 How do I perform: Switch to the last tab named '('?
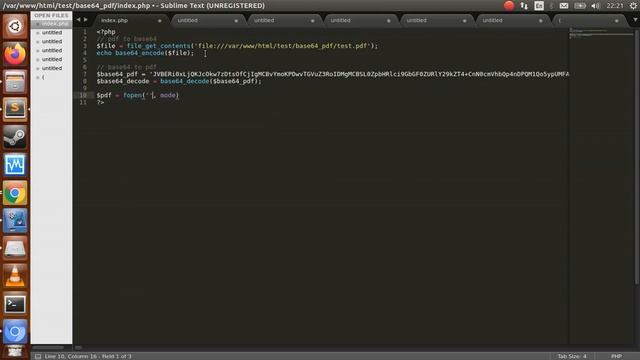point(589,20)
